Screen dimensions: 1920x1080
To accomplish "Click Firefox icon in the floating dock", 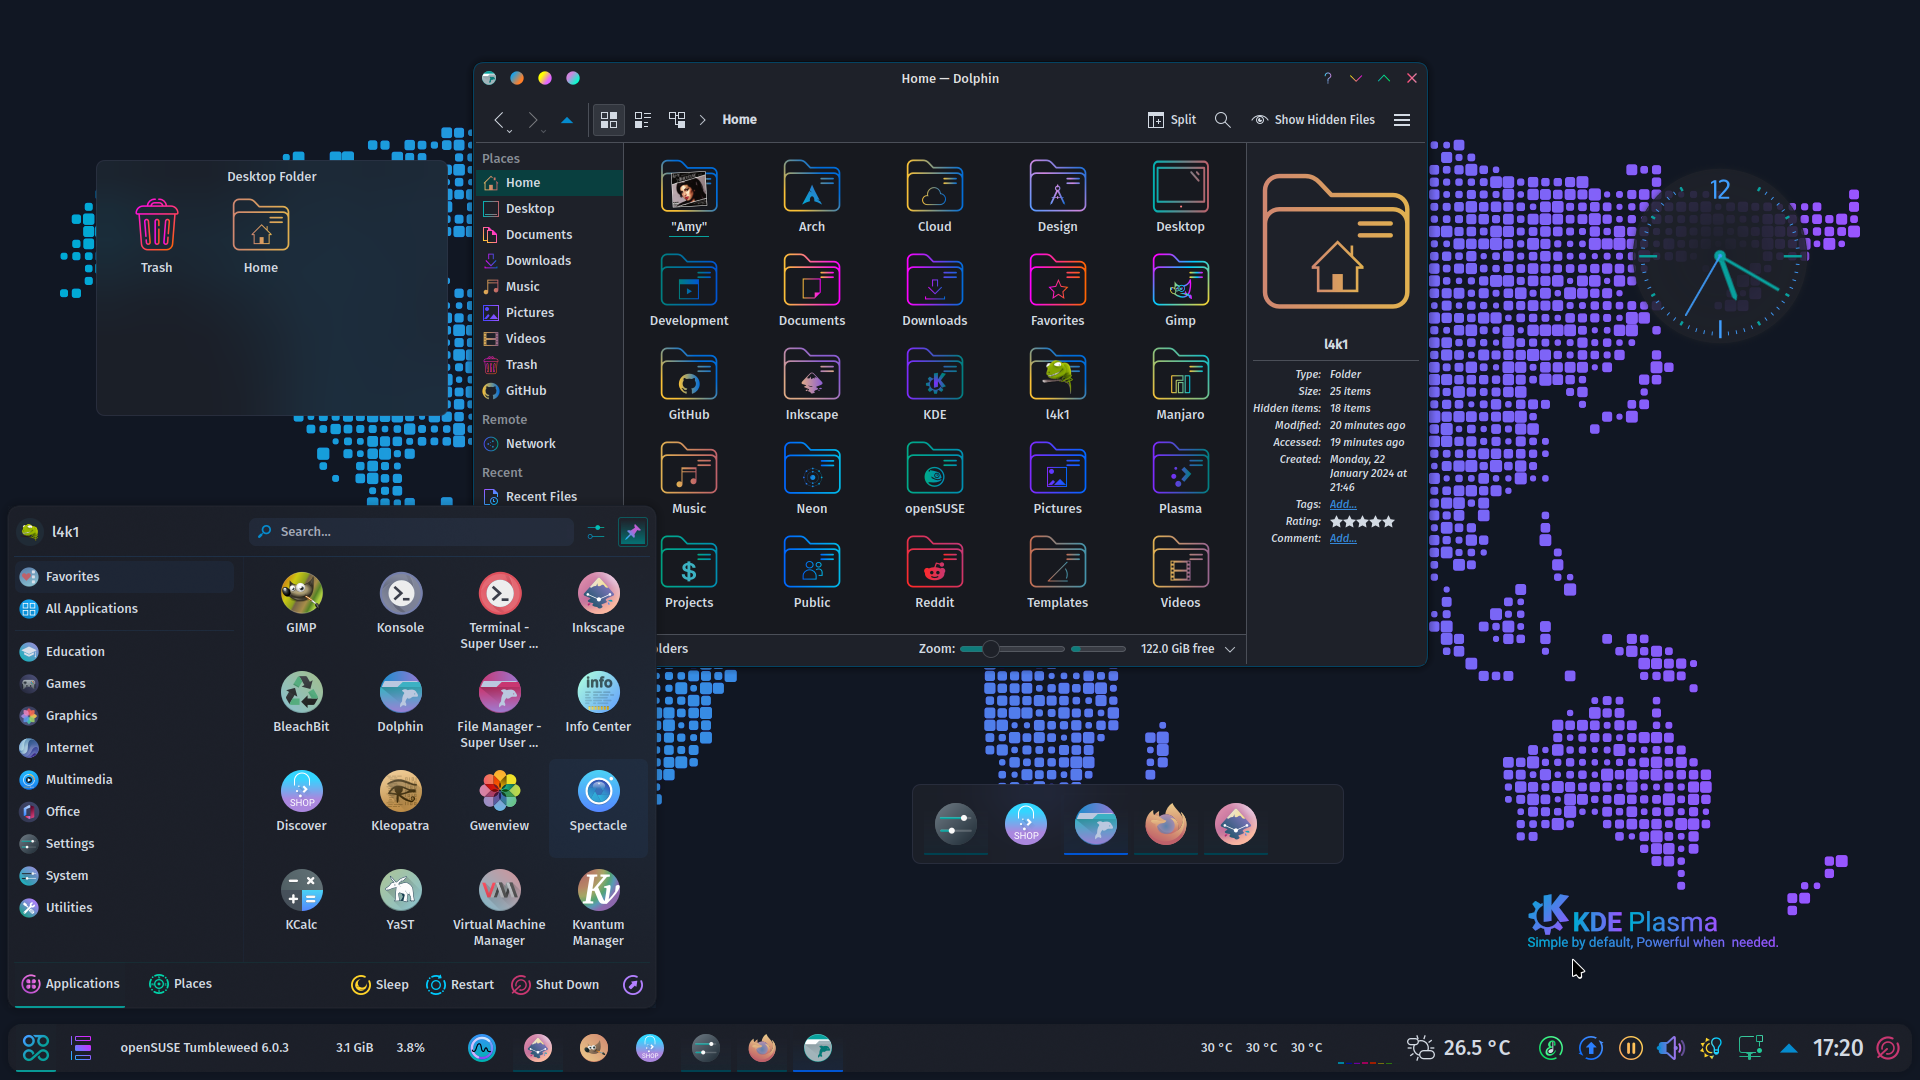I will [1165, 825].
